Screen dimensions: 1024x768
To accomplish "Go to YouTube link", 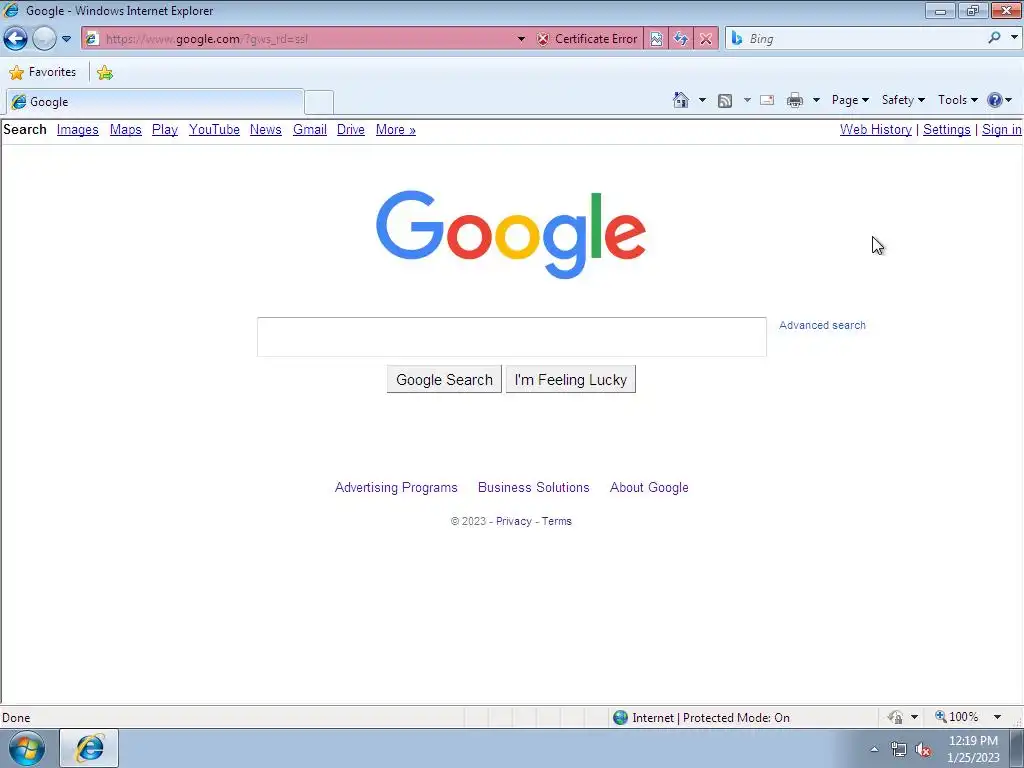I will point(214,129).
